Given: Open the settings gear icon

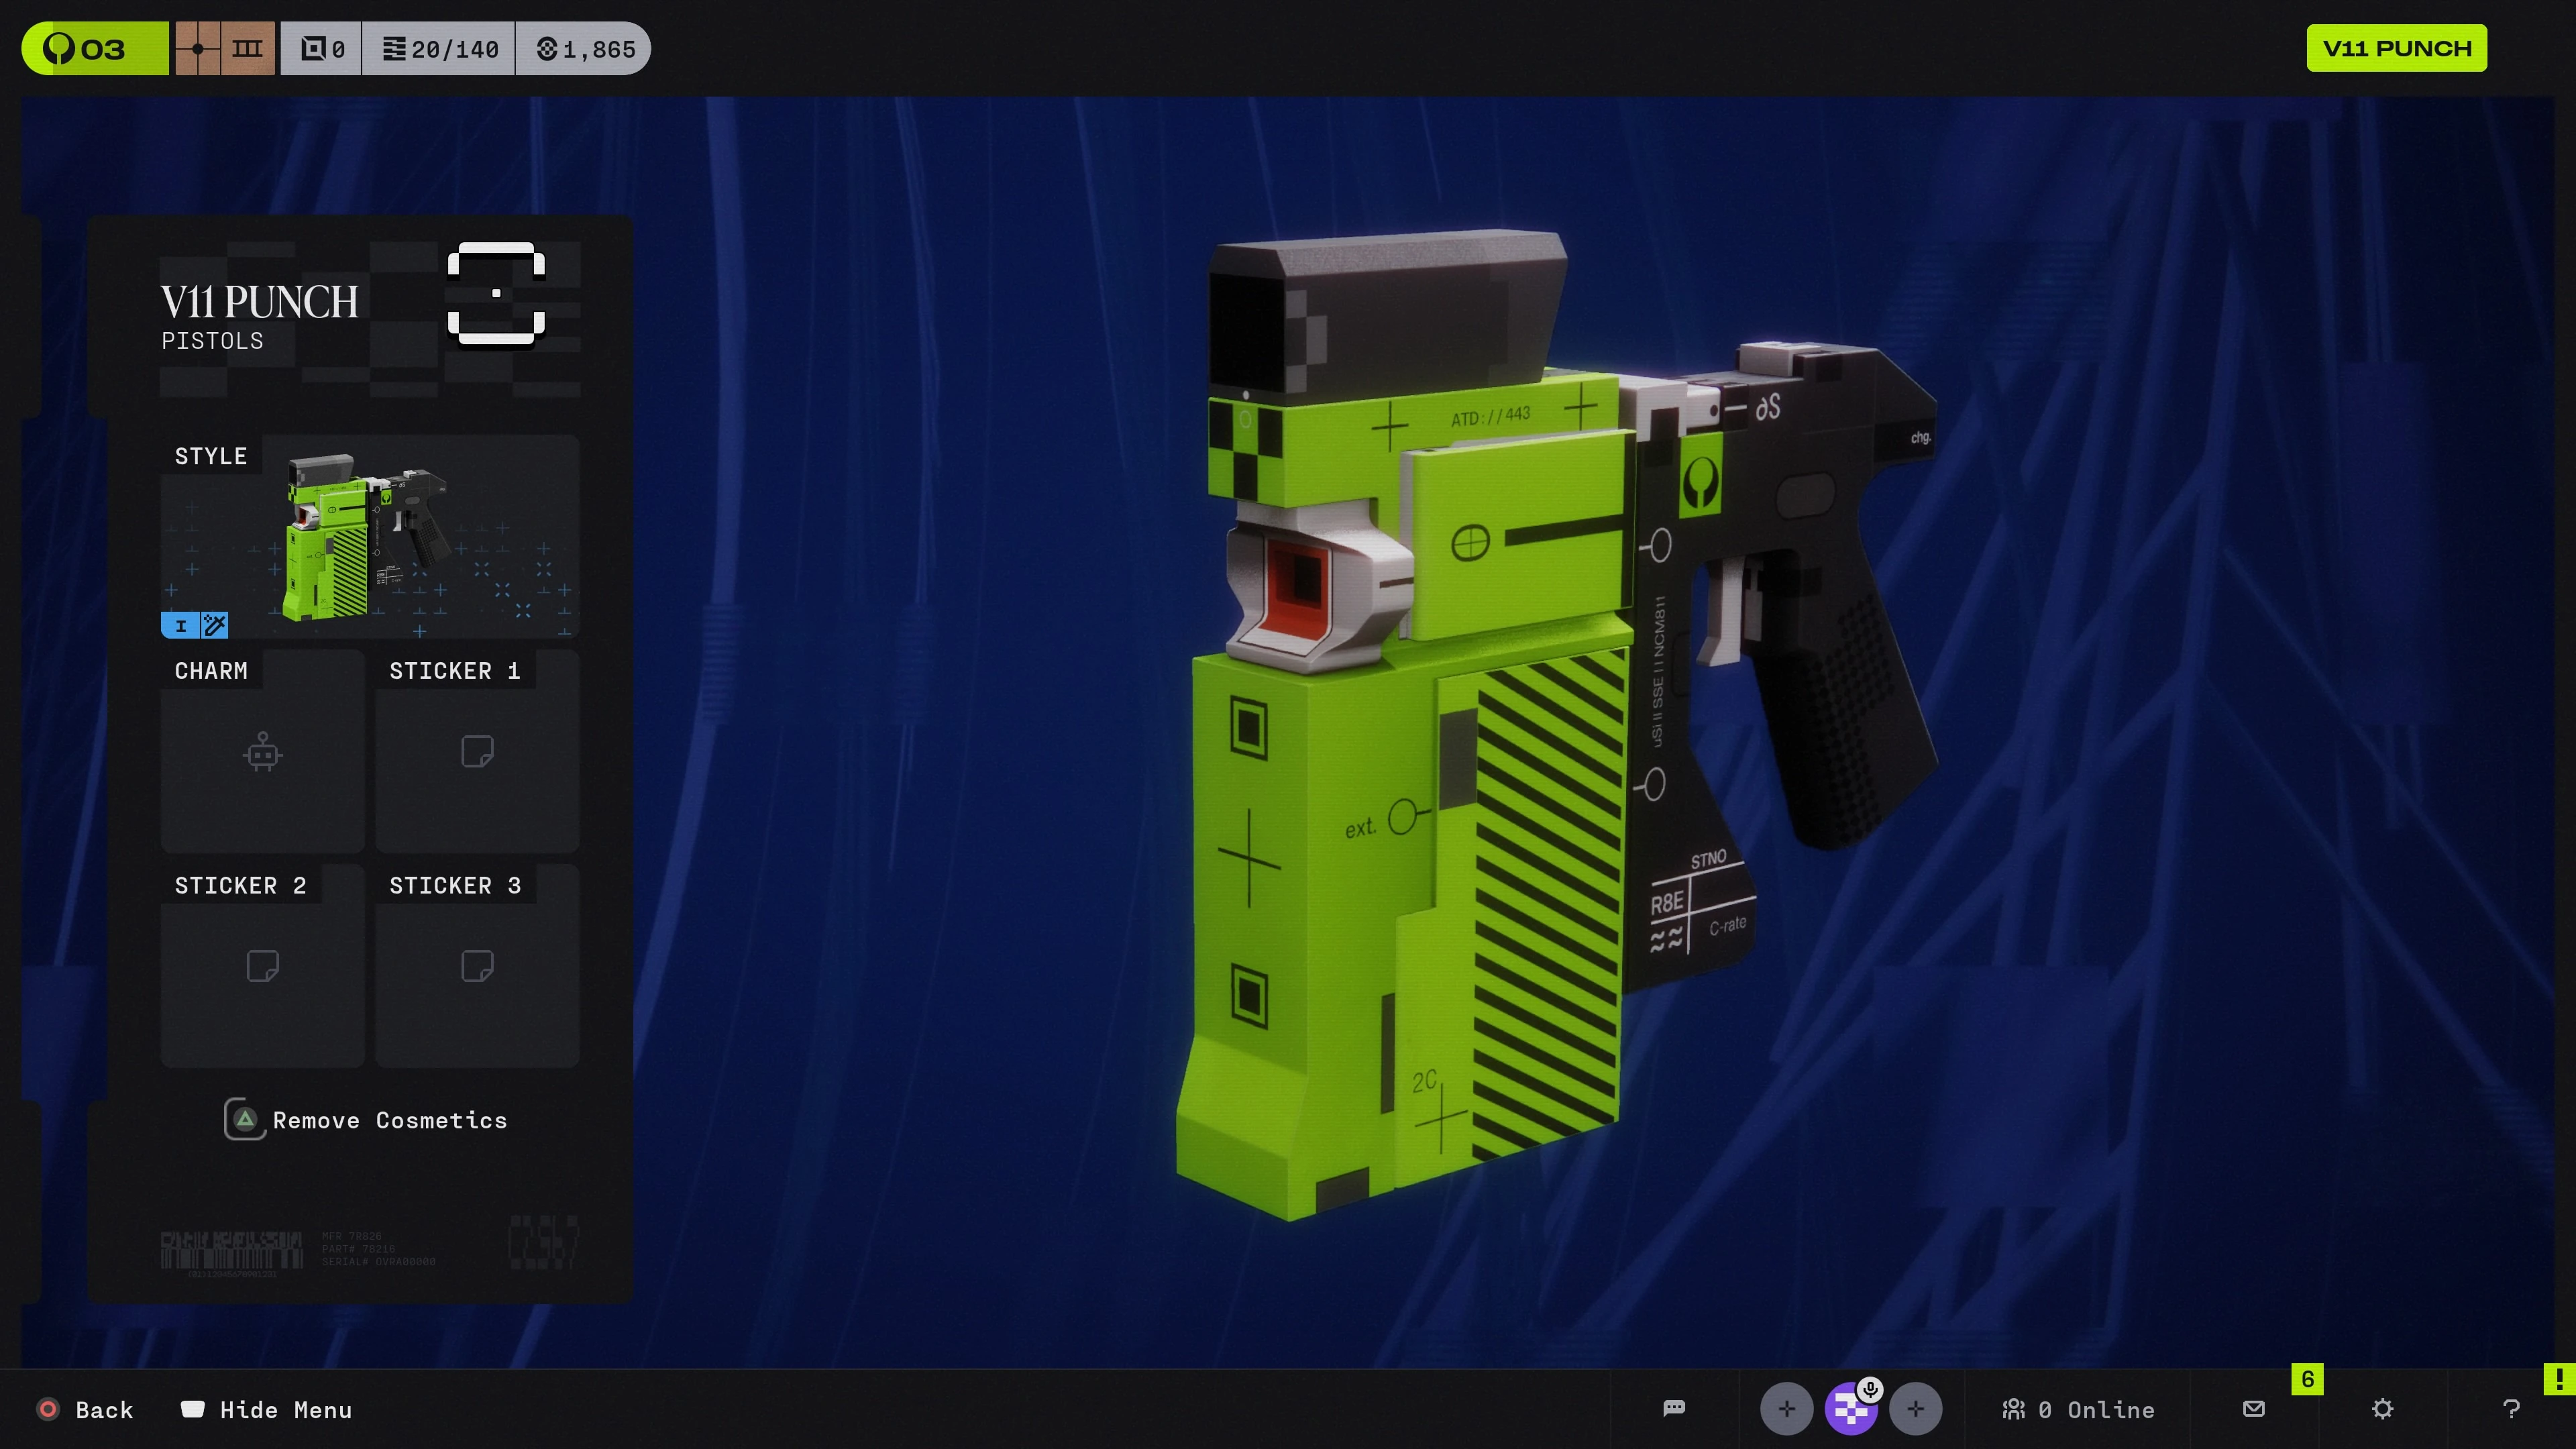Looking at the screenshot, I should click(x=2383, y=1409).
